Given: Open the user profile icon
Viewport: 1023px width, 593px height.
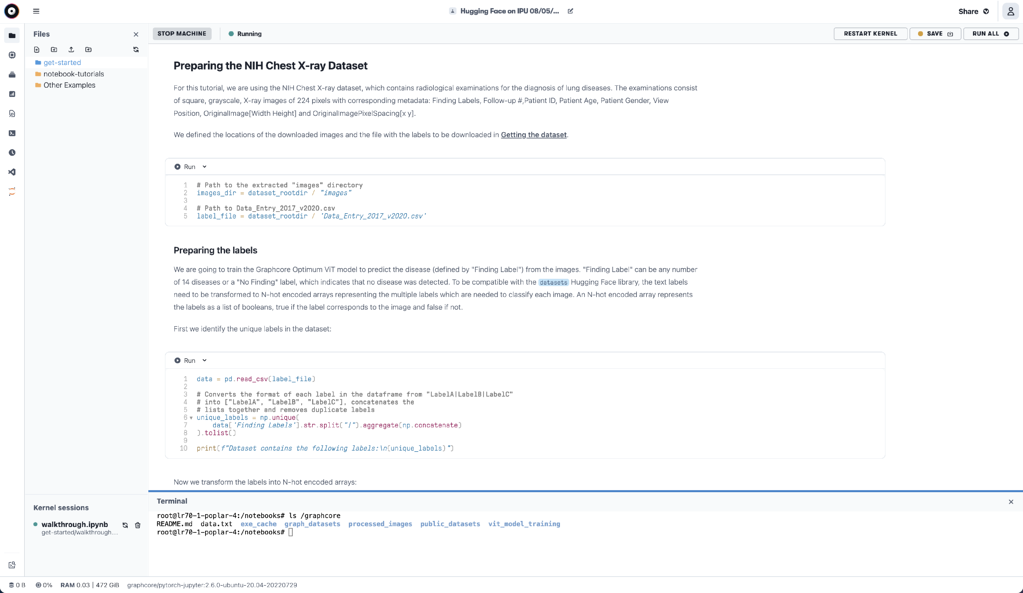Looking at the screenshot, I should (x=1010, y=11).
